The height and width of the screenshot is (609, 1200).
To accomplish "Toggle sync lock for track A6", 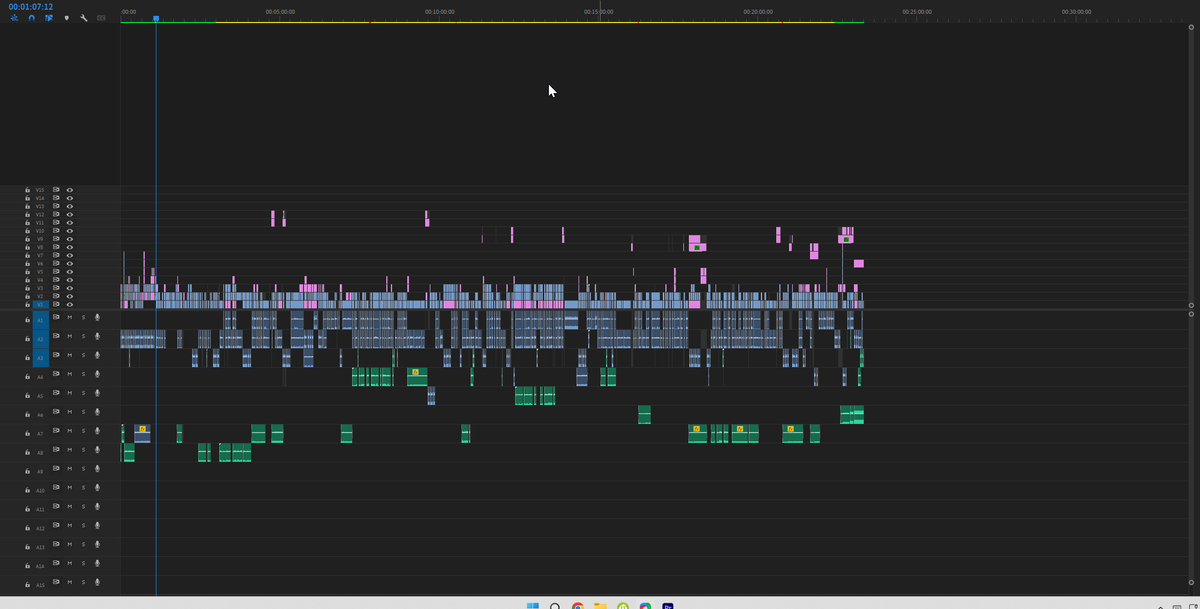I will point(56,411).
